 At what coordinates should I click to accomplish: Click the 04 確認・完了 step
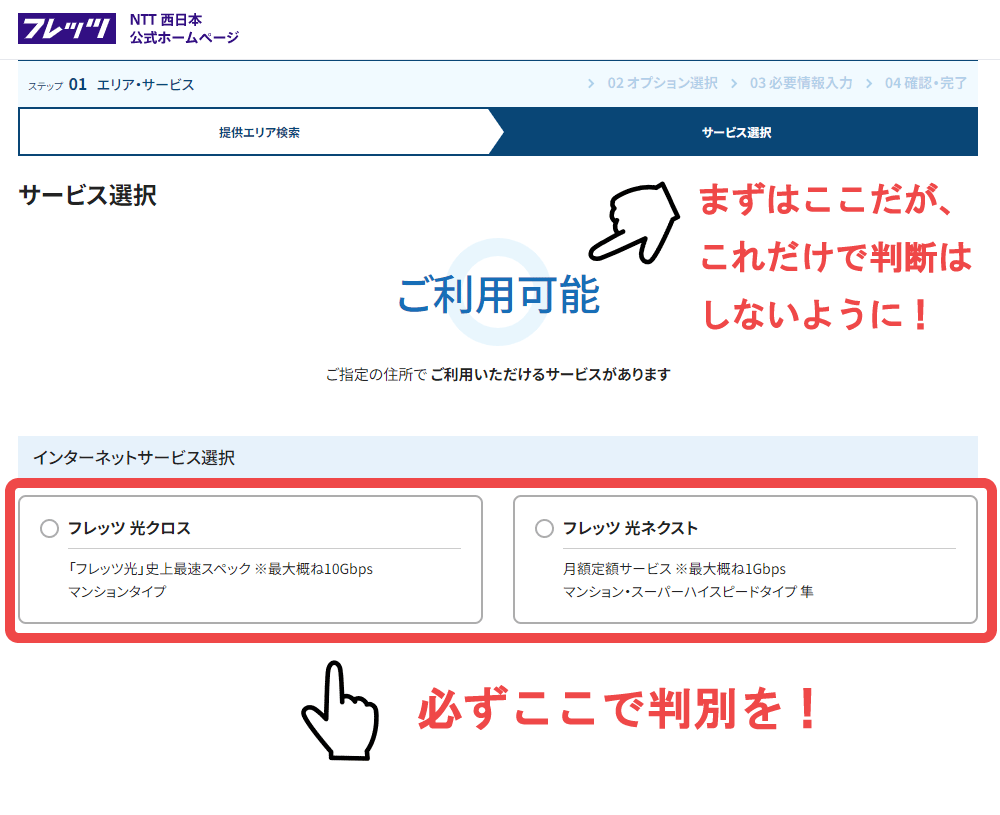click(x=926, y=83)
